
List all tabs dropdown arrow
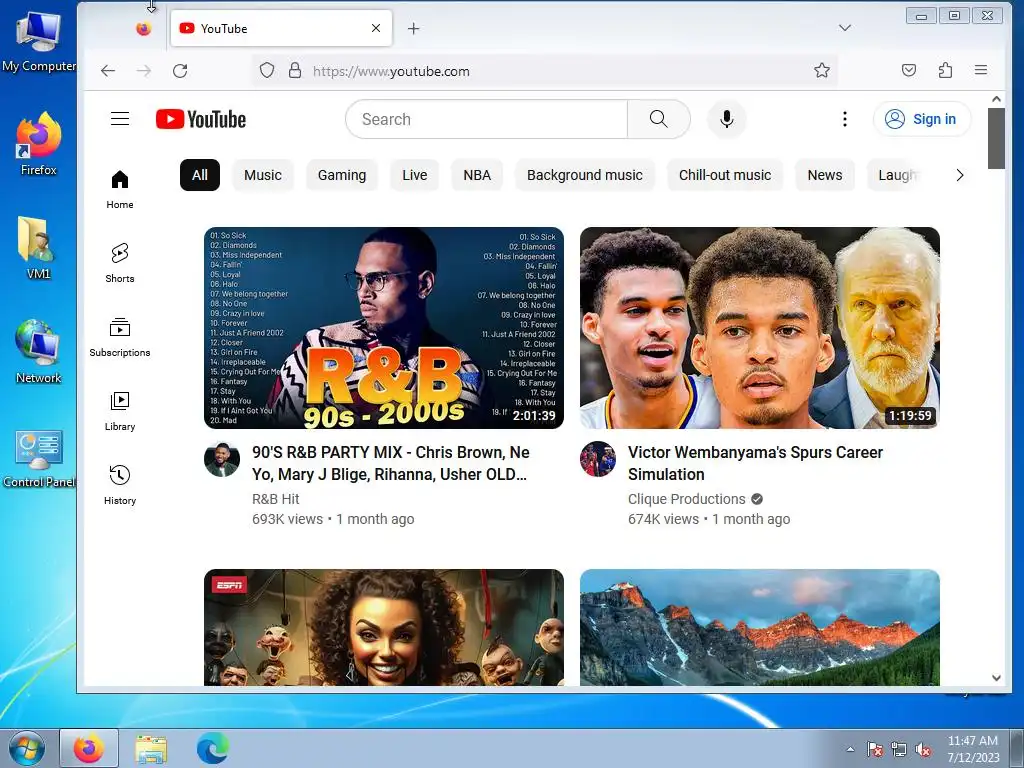coord(844,28)
